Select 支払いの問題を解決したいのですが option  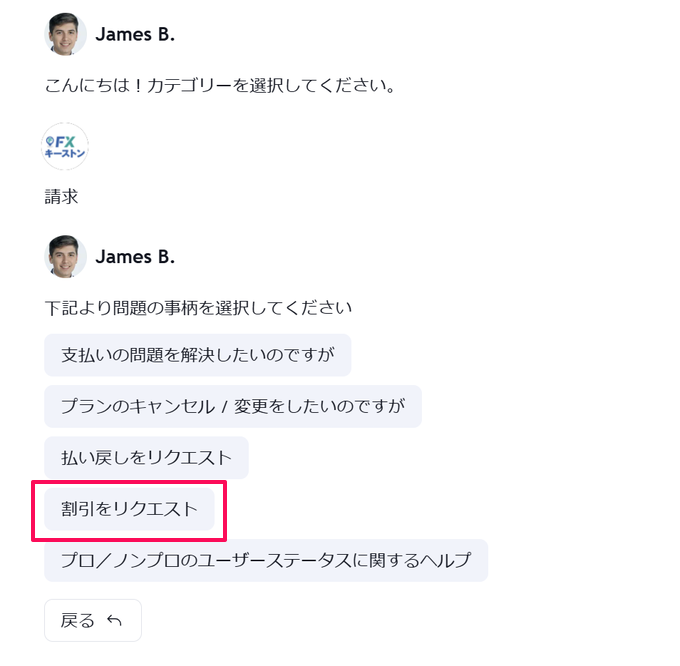[x=197, y=355]
